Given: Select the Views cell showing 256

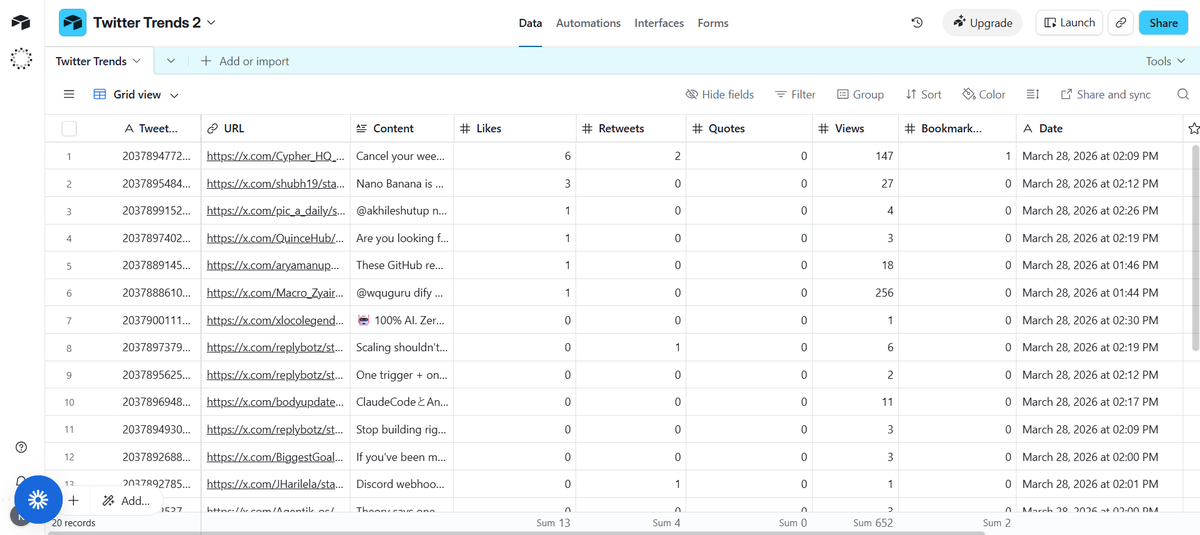Looking at the screenshot, I should 855,293.
